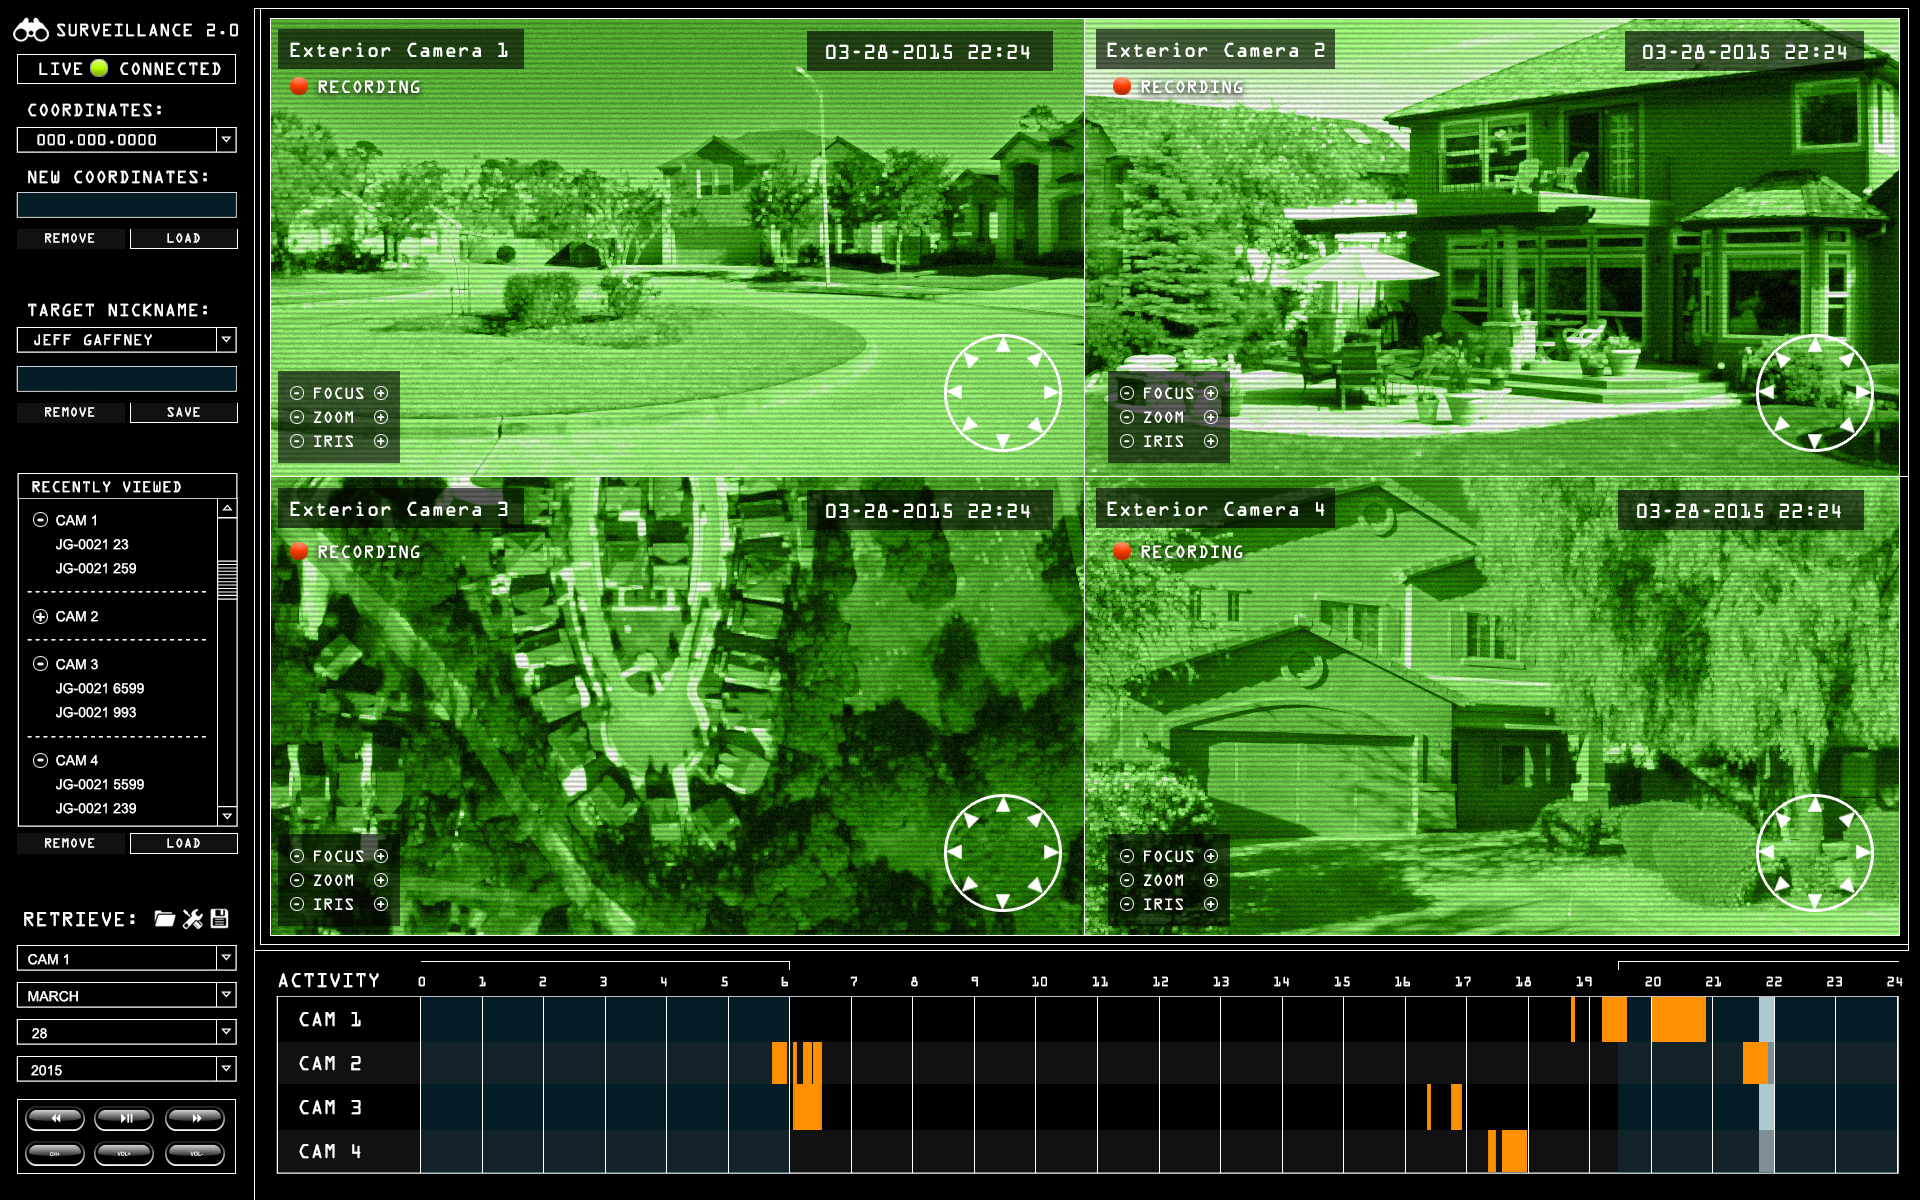This screenshot has width=1920, height=1200.
Task: Open the Target Nickname dropdown
Action: 227,340
